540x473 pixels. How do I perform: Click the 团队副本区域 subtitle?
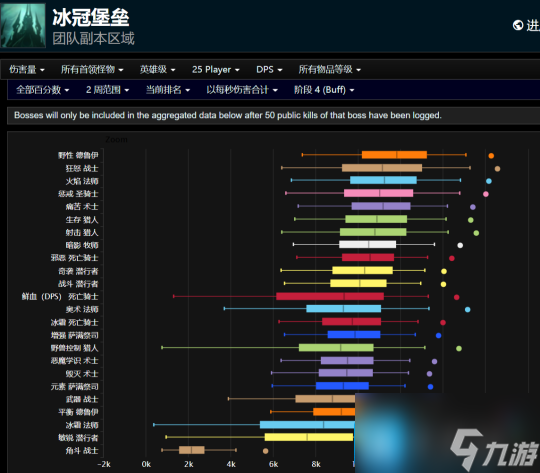coord(93,39)
